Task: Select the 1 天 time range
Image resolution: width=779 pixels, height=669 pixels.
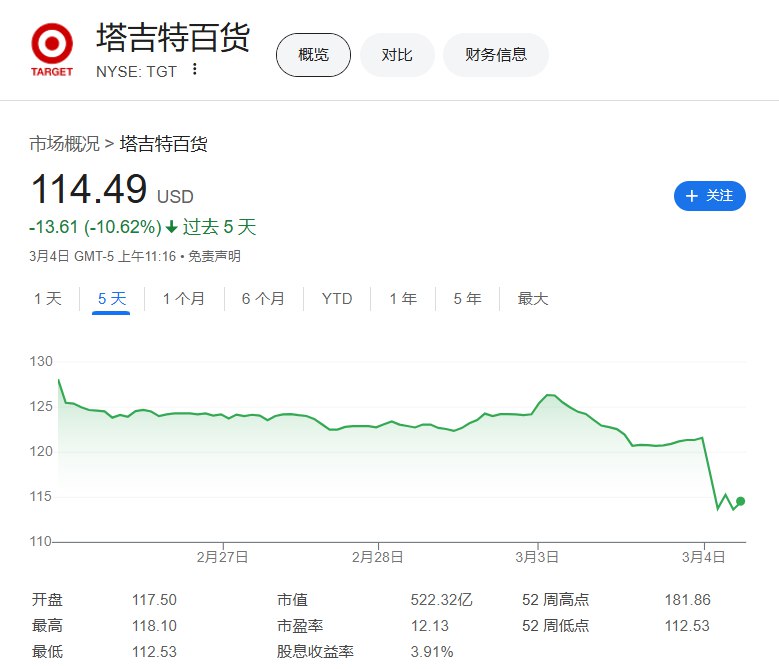Action: [48, 298]
